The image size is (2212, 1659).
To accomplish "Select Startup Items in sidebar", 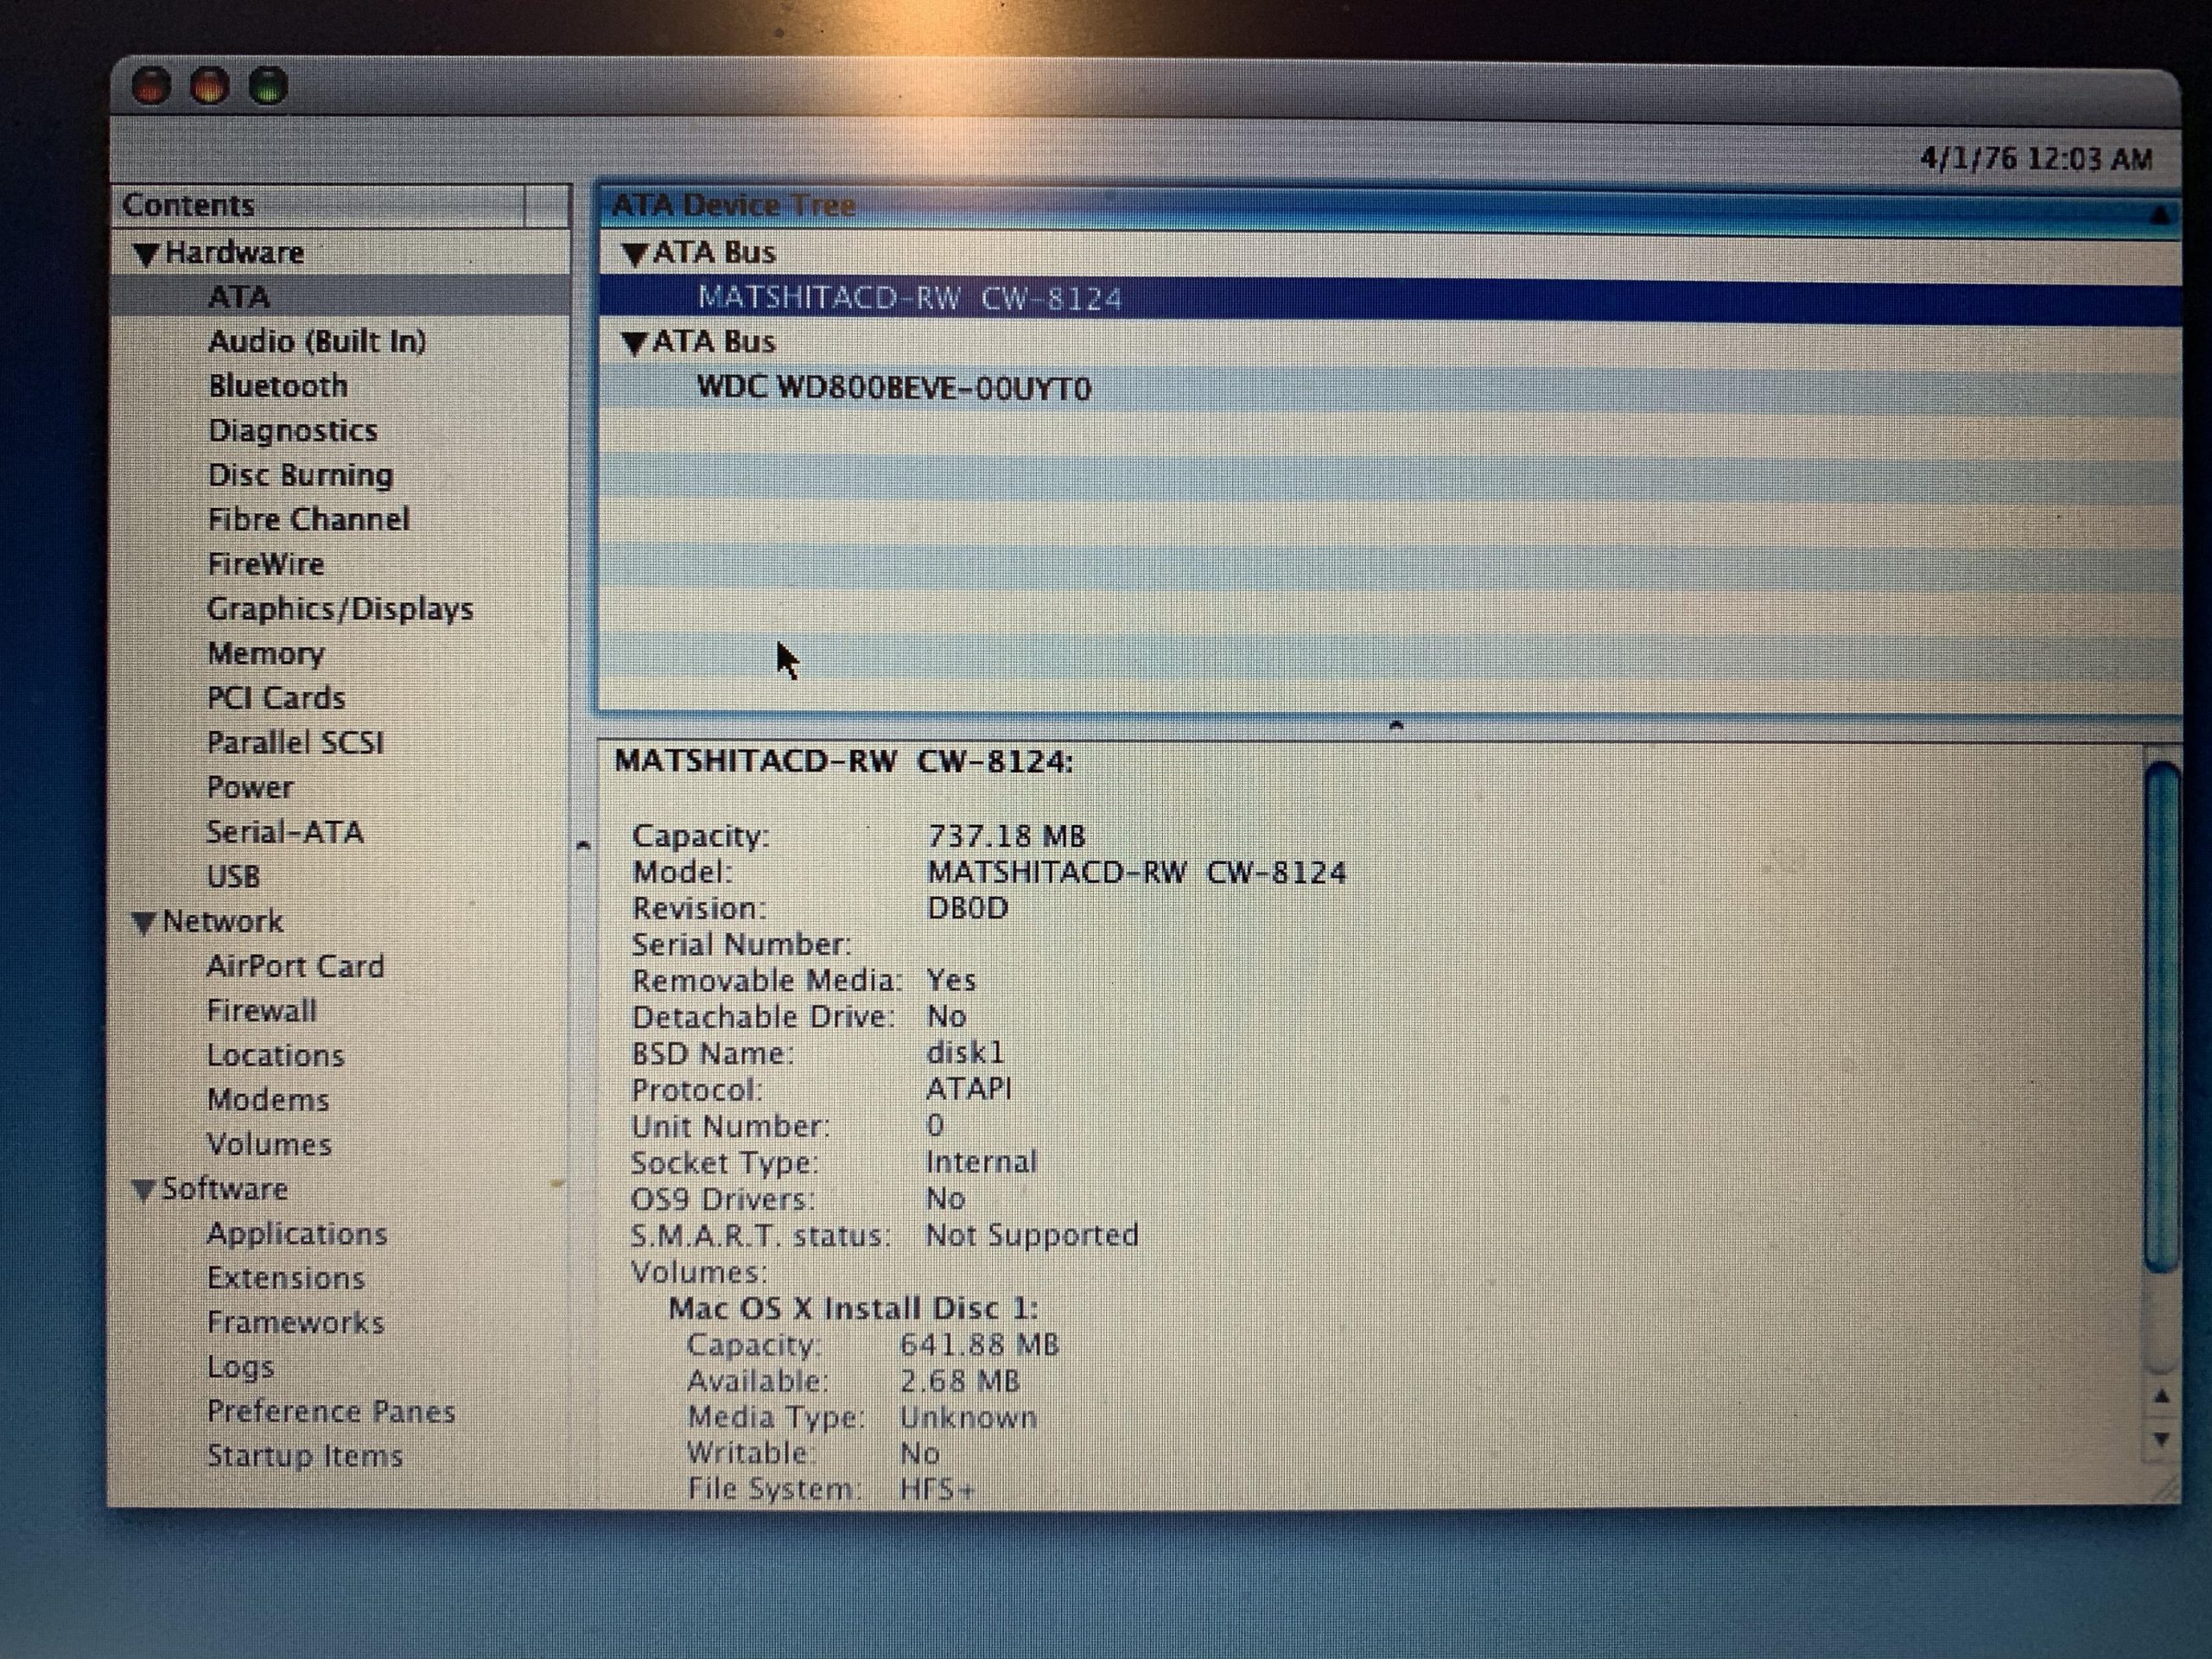I will [304, 1456].
